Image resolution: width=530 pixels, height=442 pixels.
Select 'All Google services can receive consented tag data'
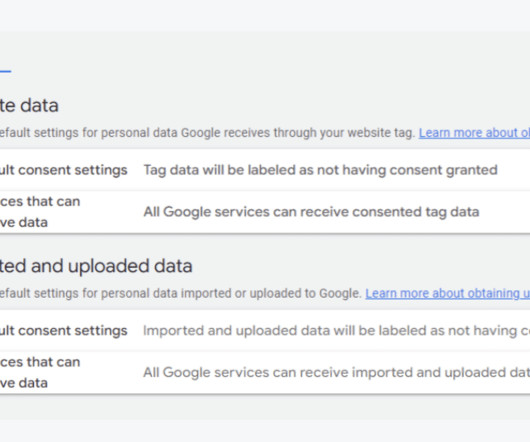click(311, 212)
